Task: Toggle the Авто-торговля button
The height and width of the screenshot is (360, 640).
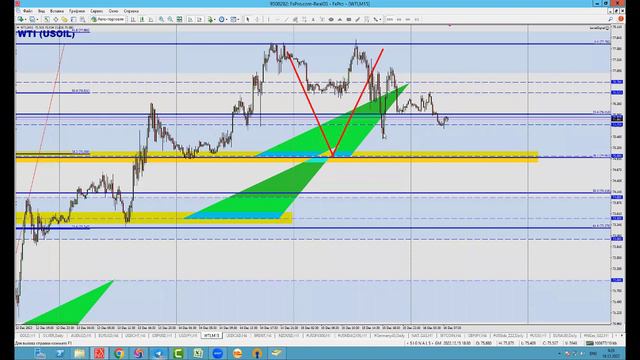Action: click(107, 19)
